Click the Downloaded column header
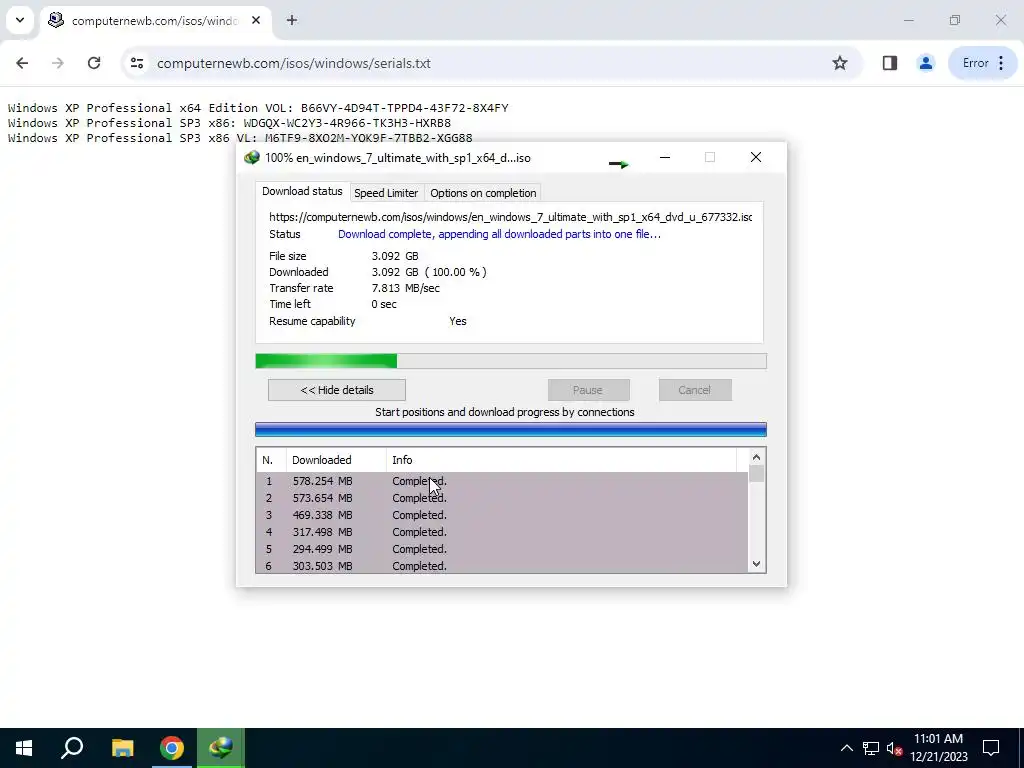 (x=336, y=460)
